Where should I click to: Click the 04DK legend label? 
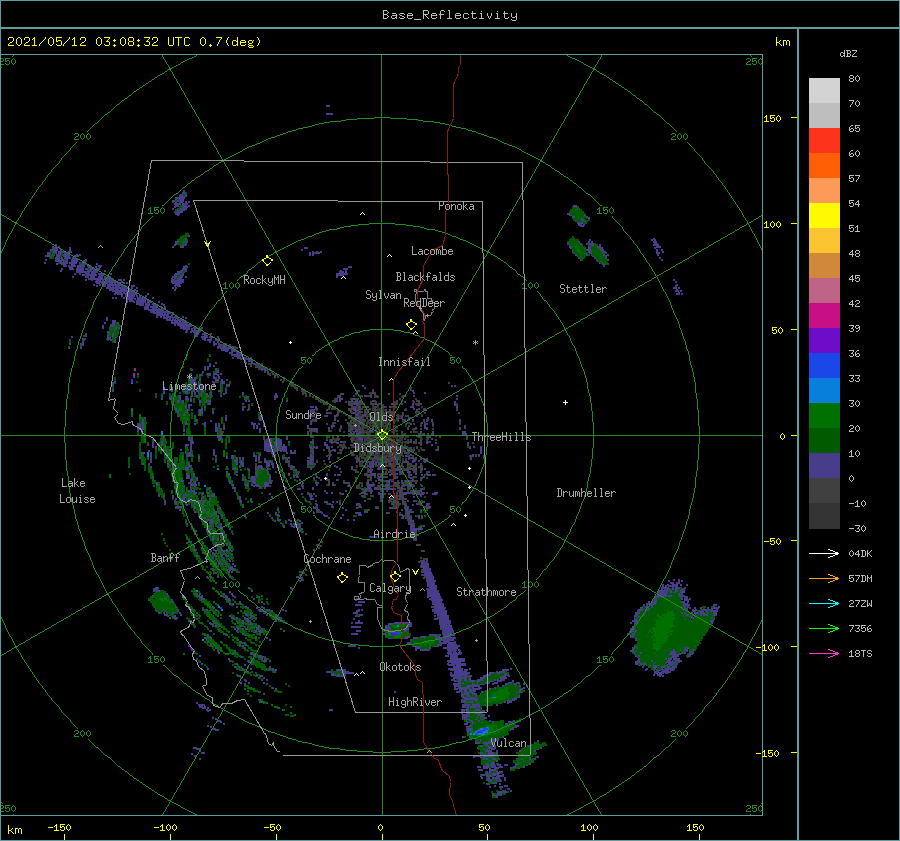pos(860,553)
